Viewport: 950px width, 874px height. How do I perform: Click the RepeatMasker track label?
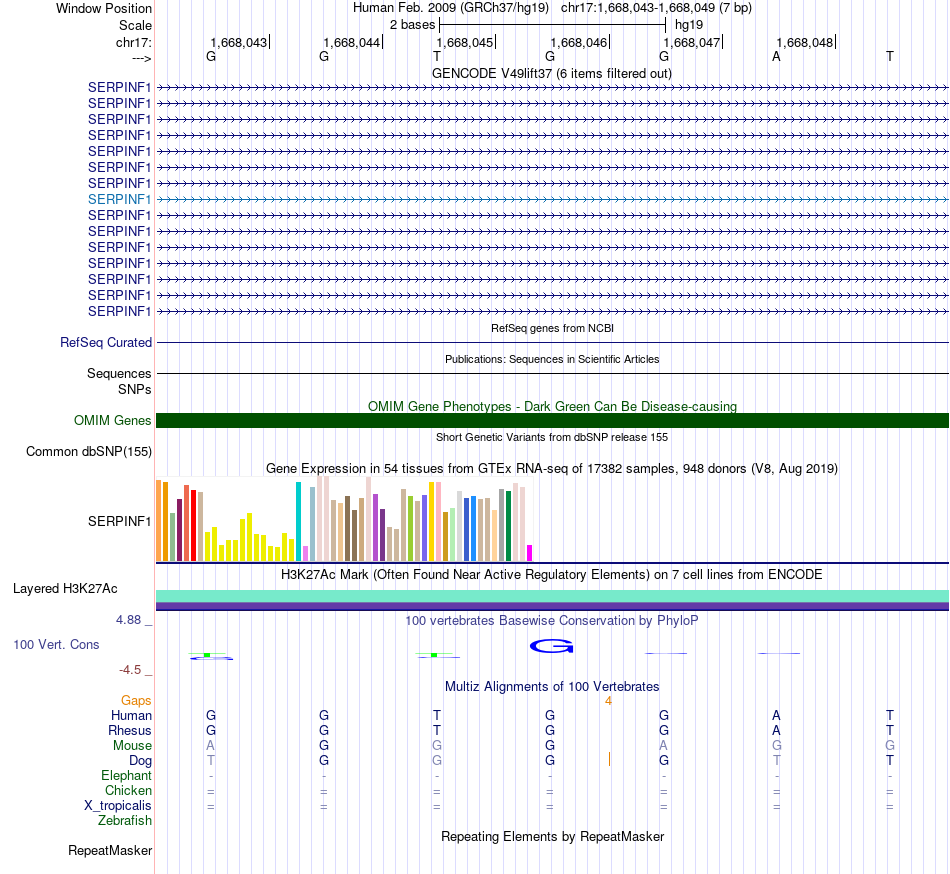tap(110, 850)
